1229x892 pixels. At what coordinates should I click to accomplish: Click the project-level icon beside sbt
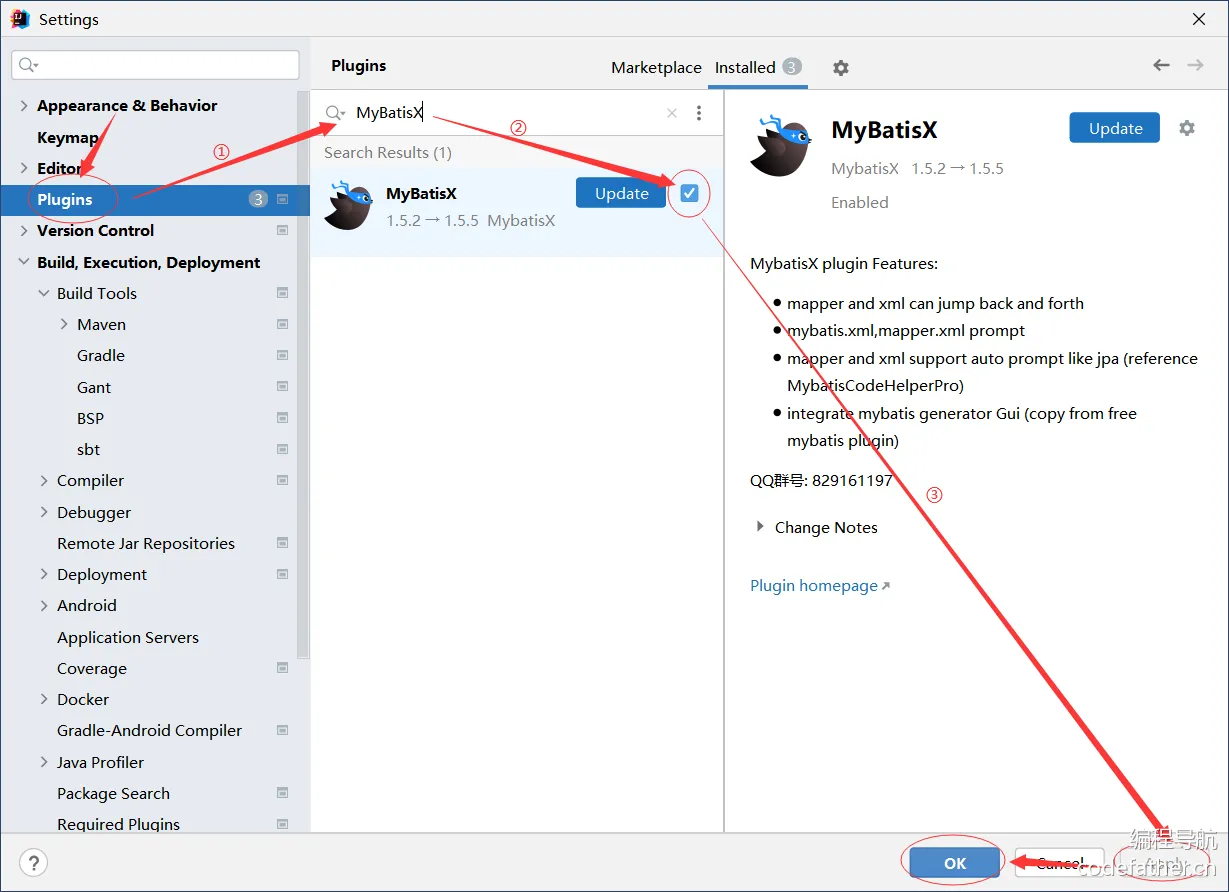click(x=282, y=449)
